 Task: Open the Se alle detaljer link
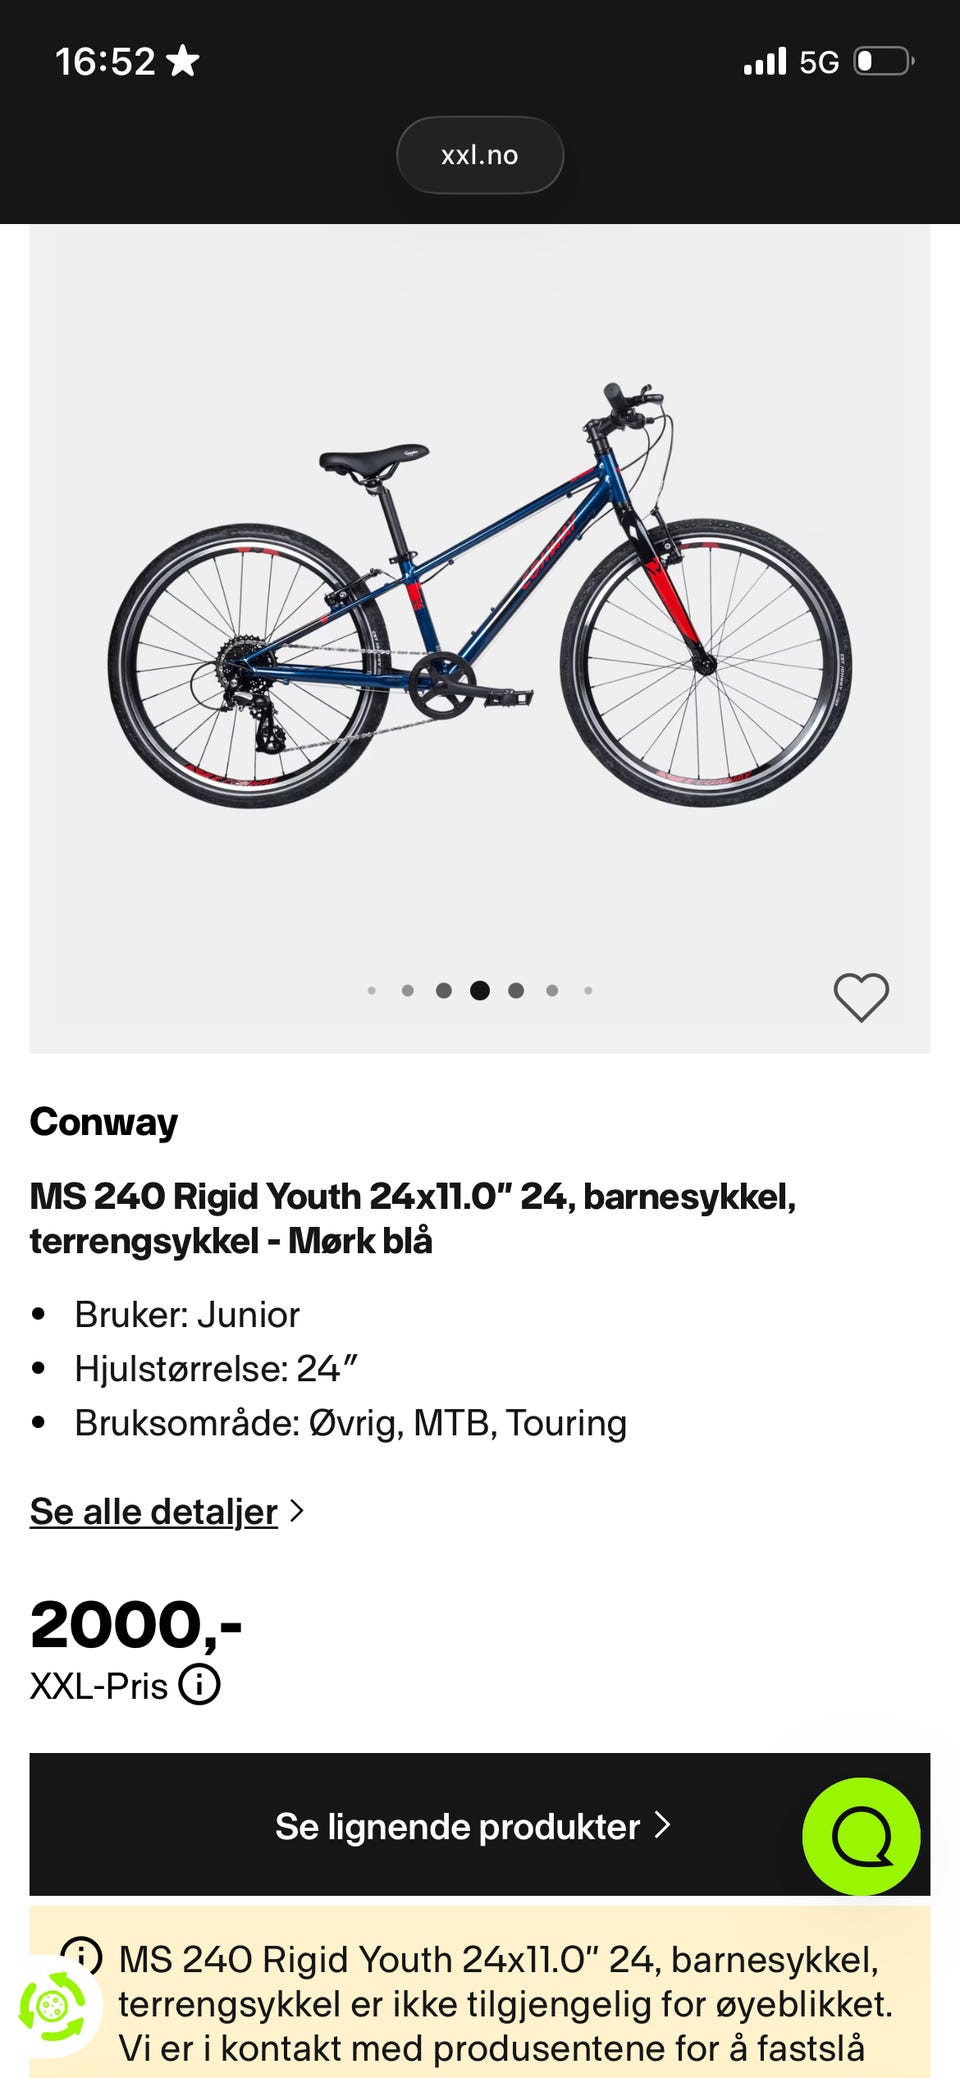pos(153,1511)
